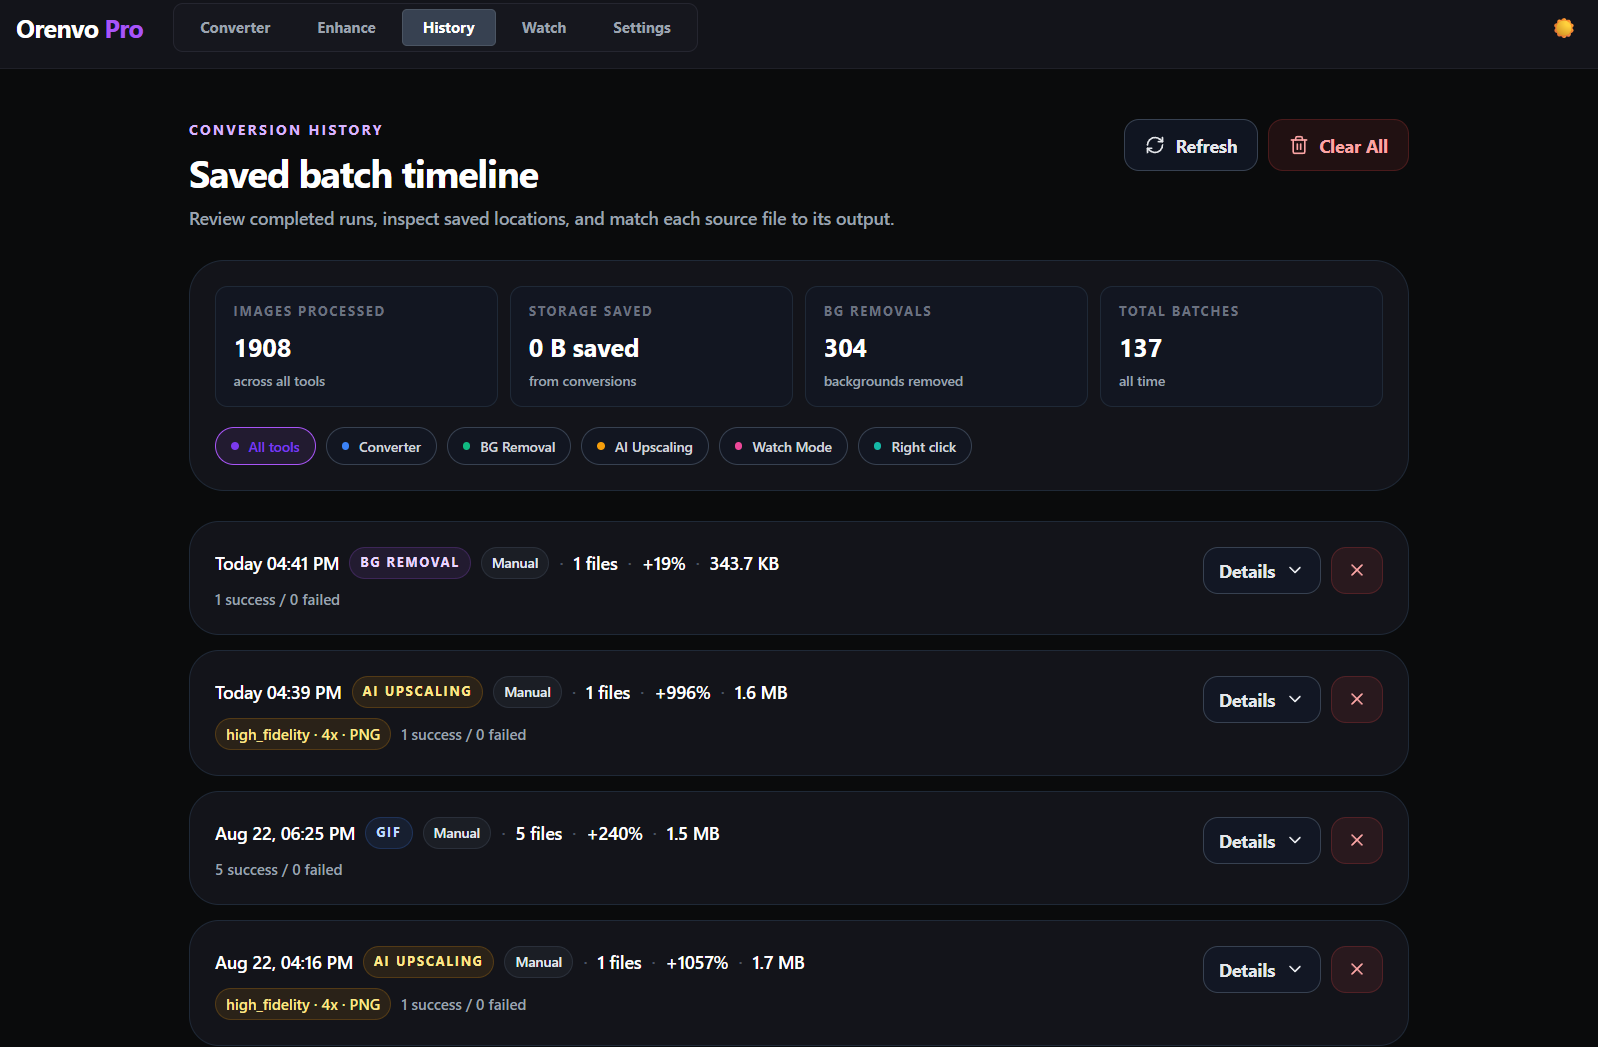Expand Details for Today 04:39 PM batch
The height and width of the screenshot is (1047, 1598).
pyautogui.click(x=1261, y=699)
